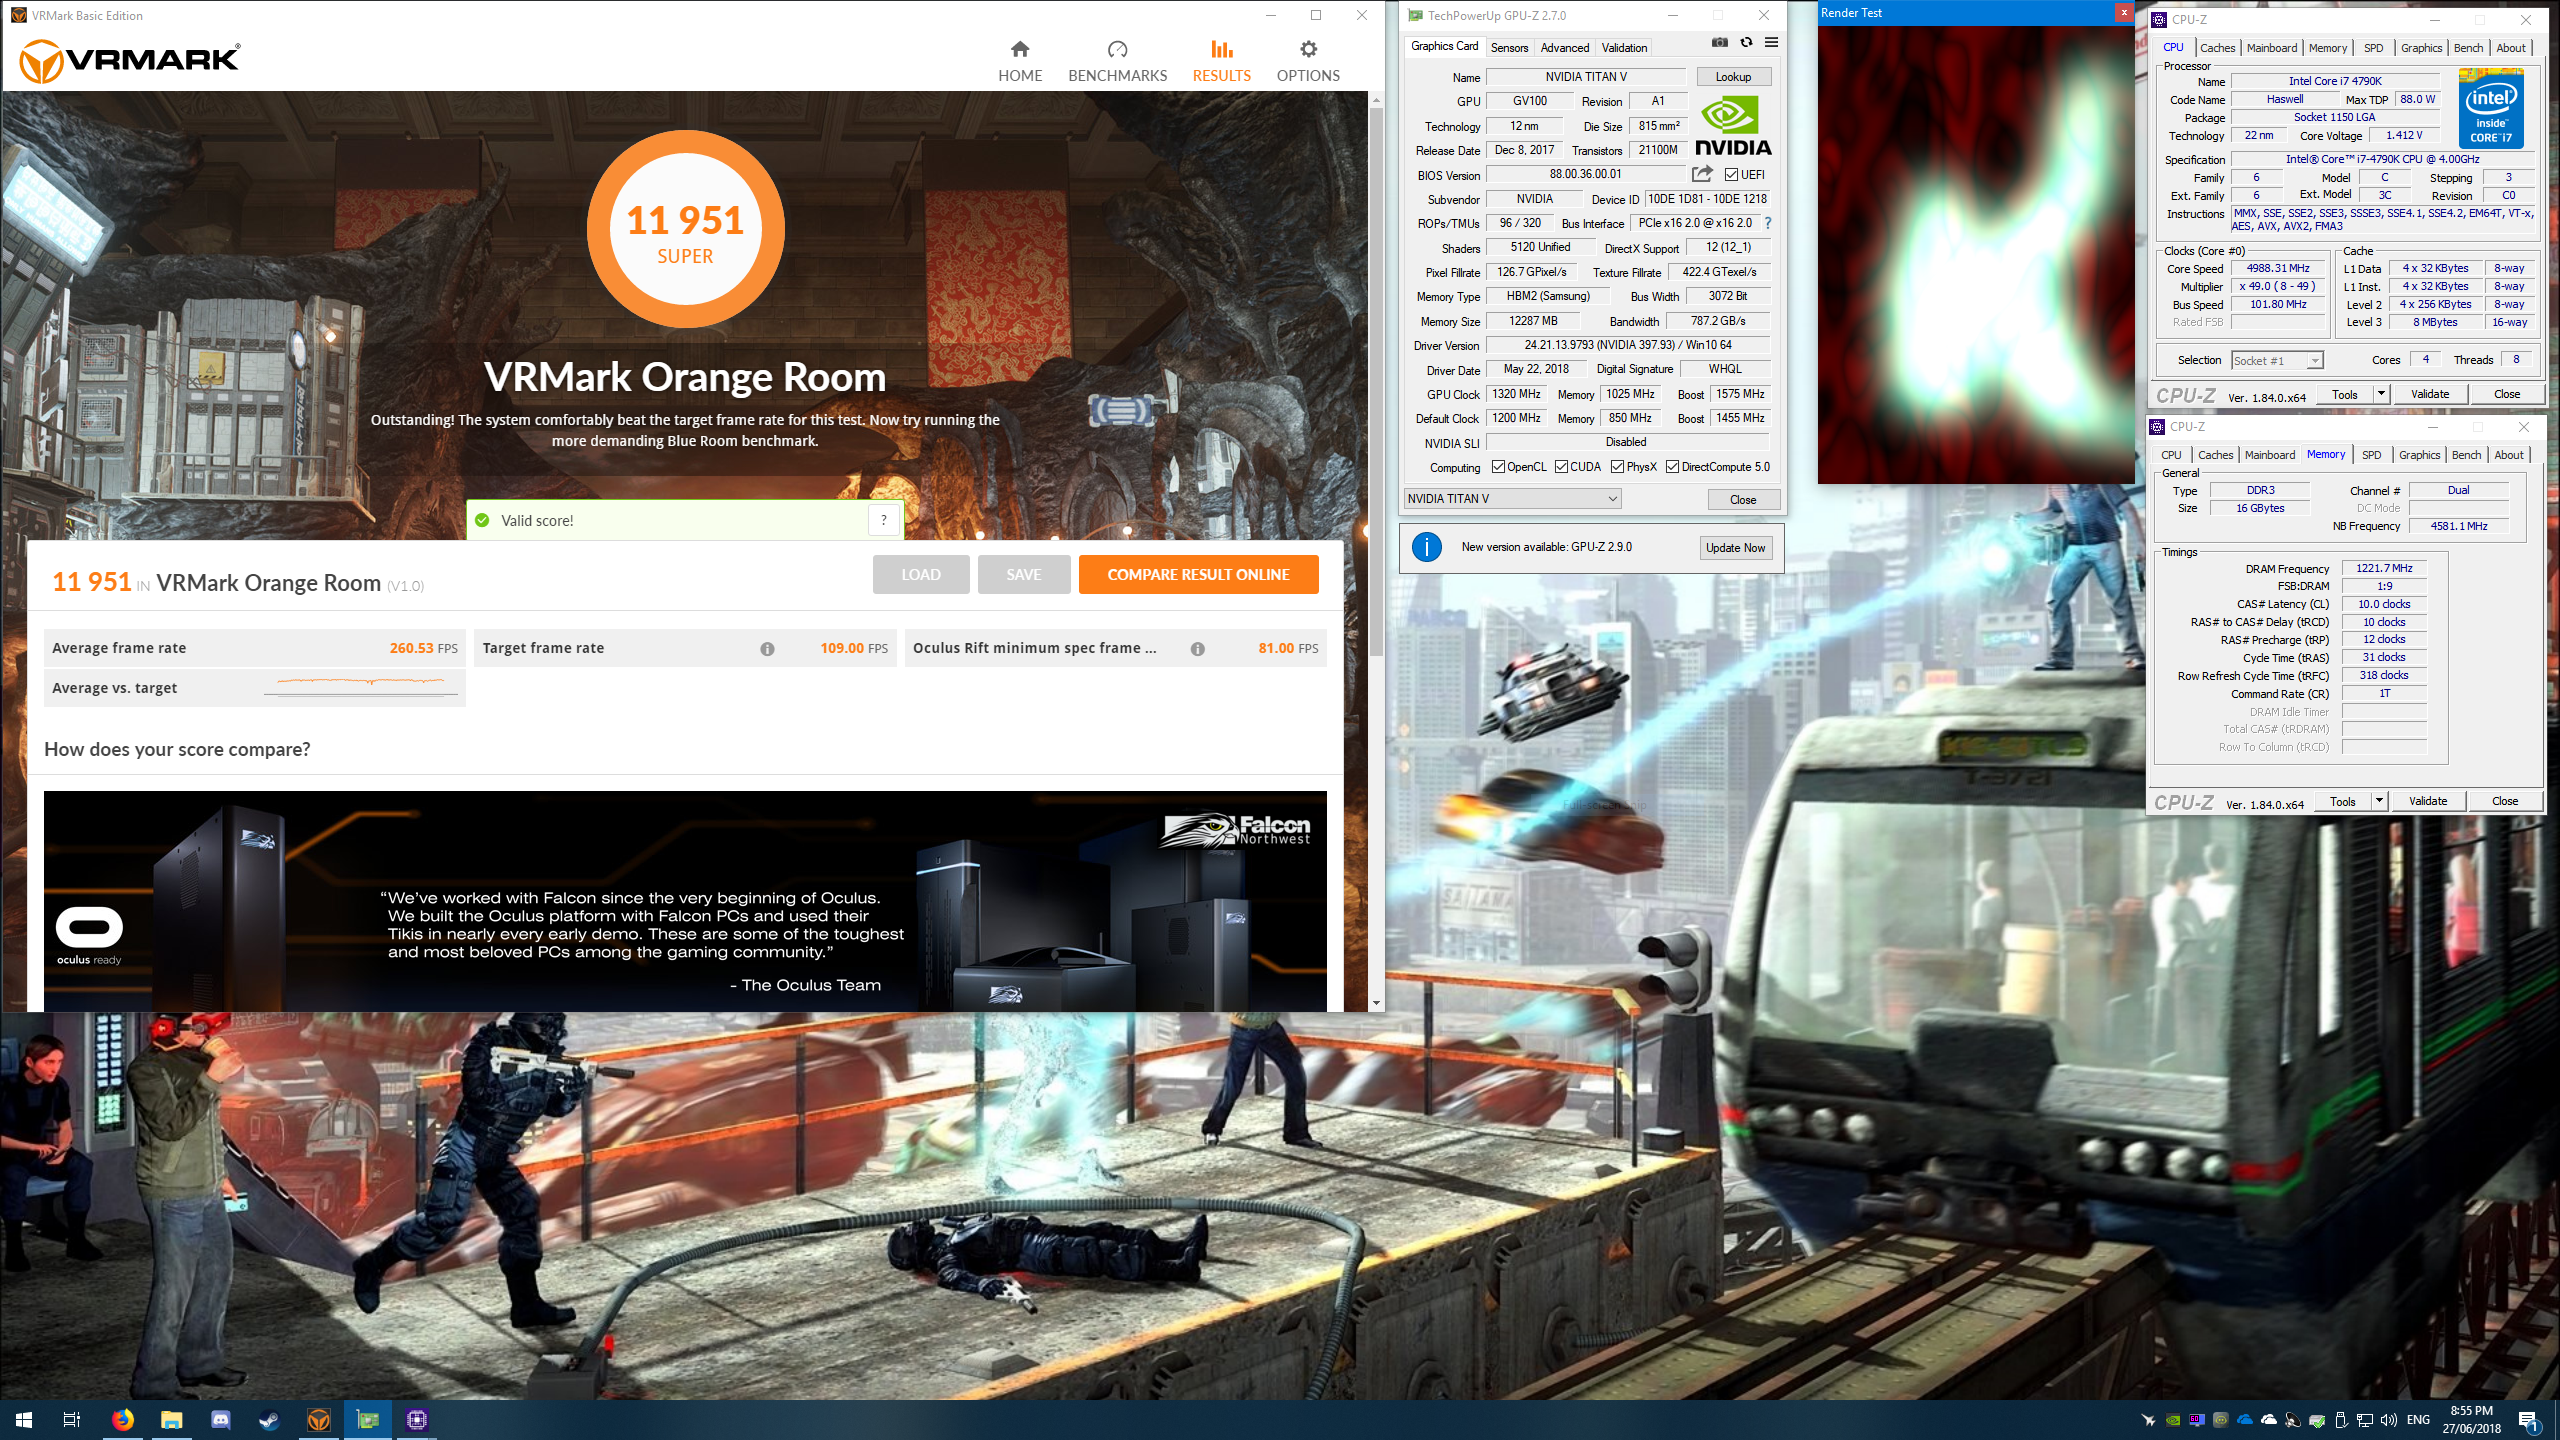Screen dimensions: 2560x1440
Task: Switch to the Sensors tab in GPU-Z
Action: 1509,48
